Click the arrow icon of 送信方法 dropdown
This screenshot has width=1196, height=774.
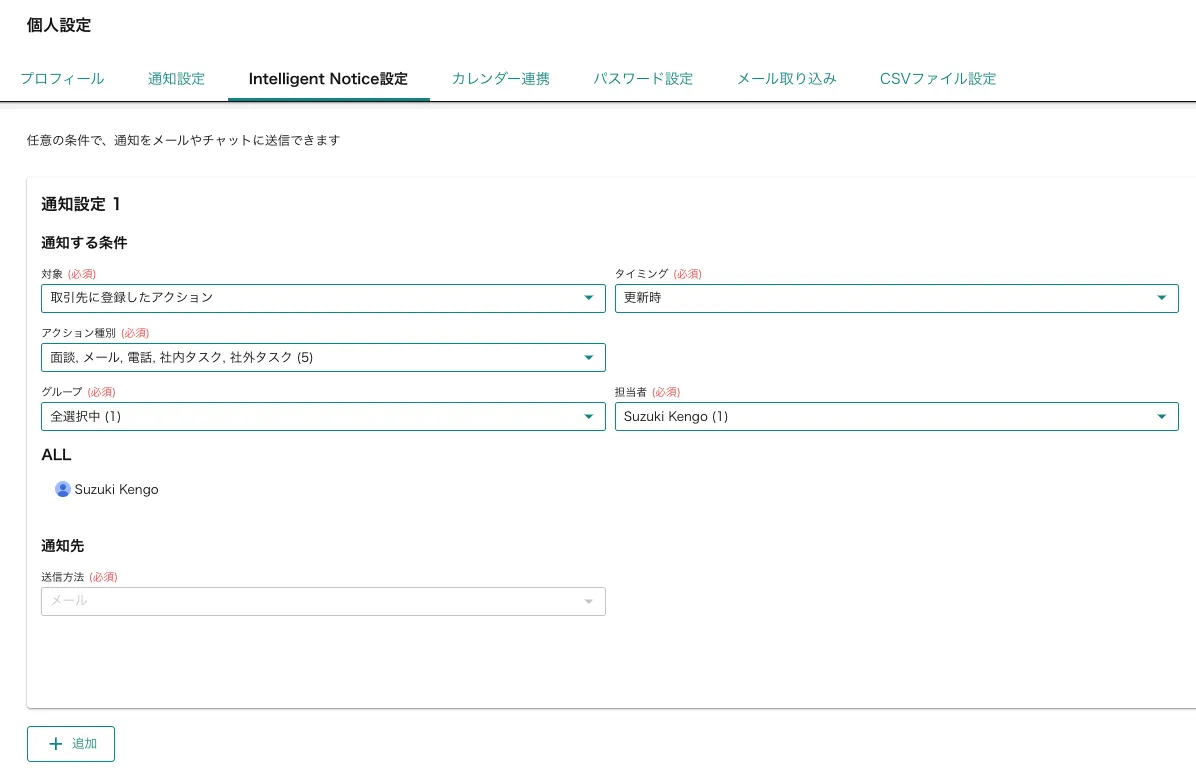[588, 601]
